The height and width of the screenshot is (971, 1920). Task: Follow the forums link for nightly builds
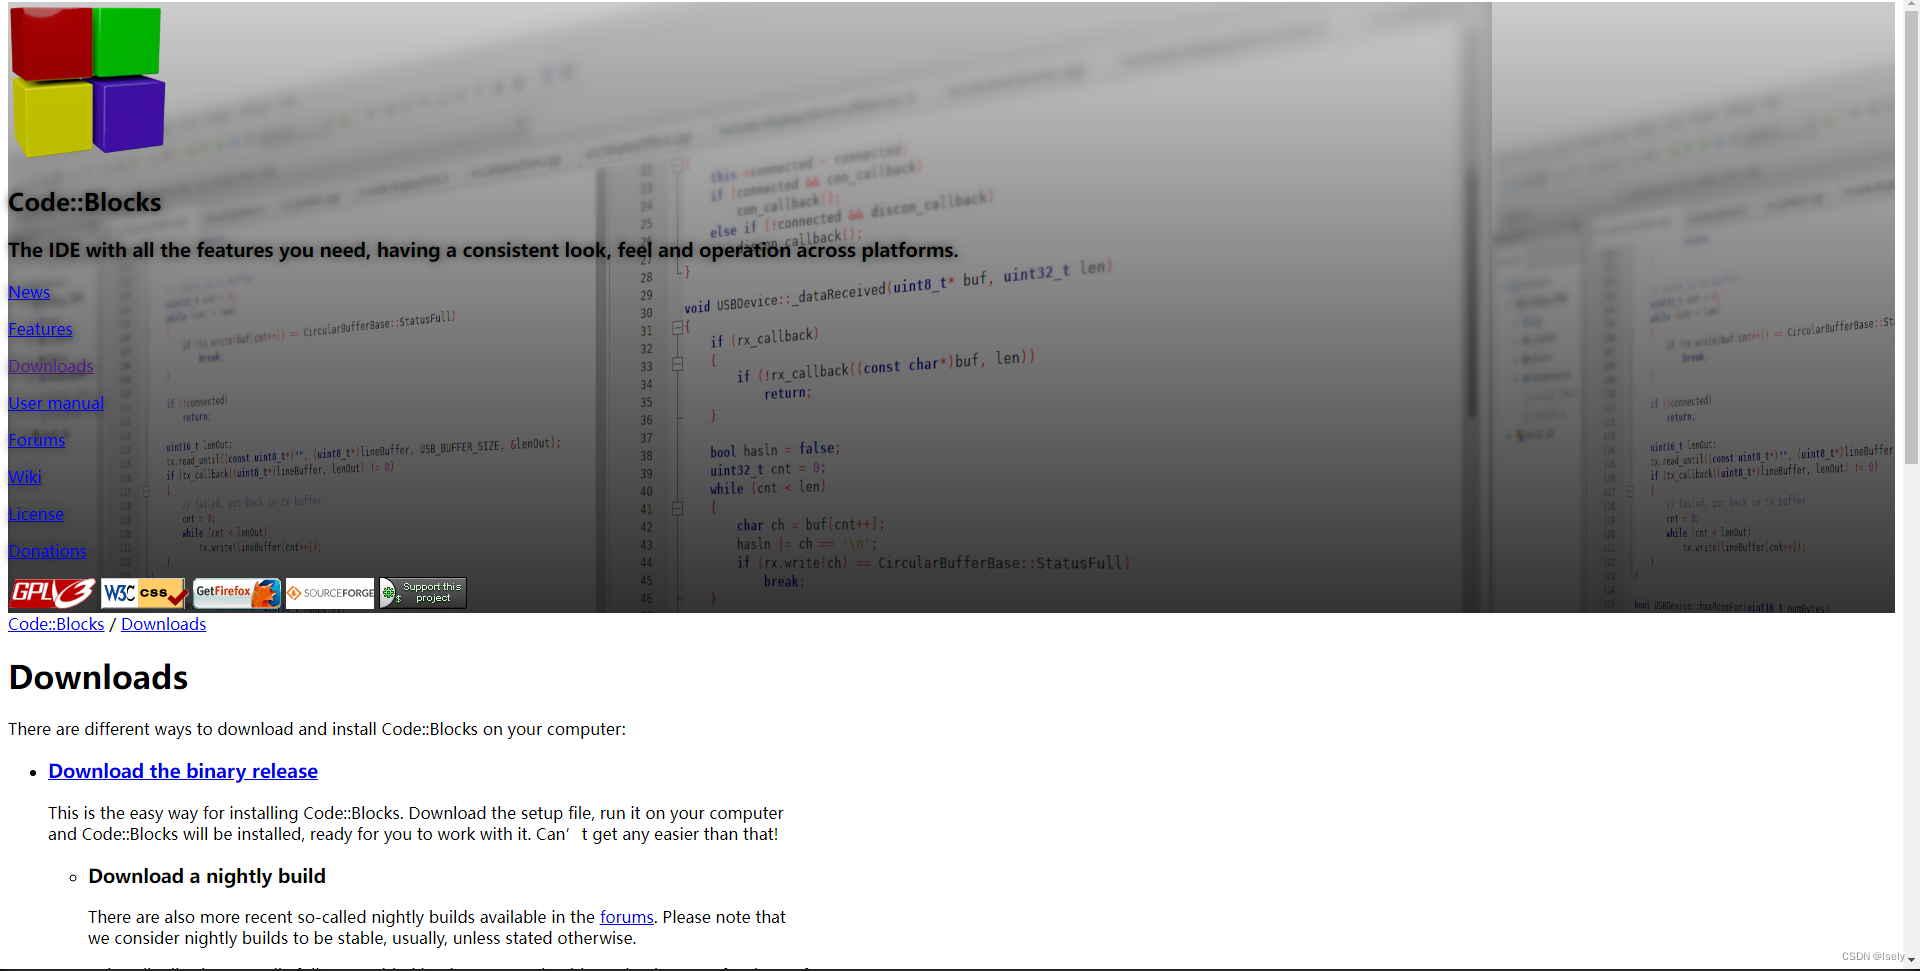626,917
